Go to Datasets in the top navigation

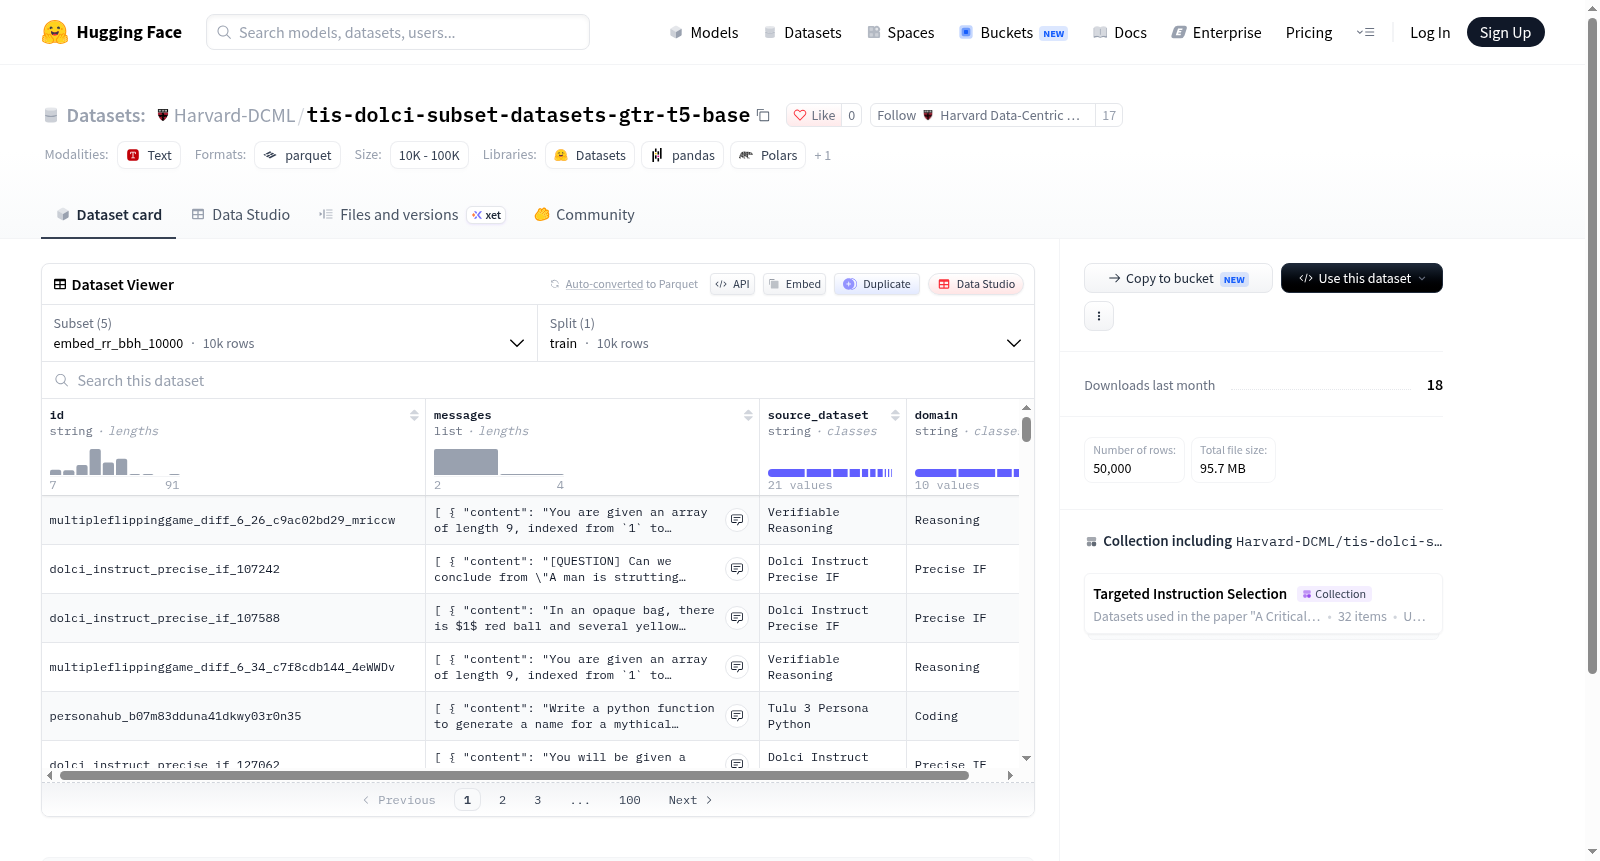pyautogui.click(x=802, y=32)
